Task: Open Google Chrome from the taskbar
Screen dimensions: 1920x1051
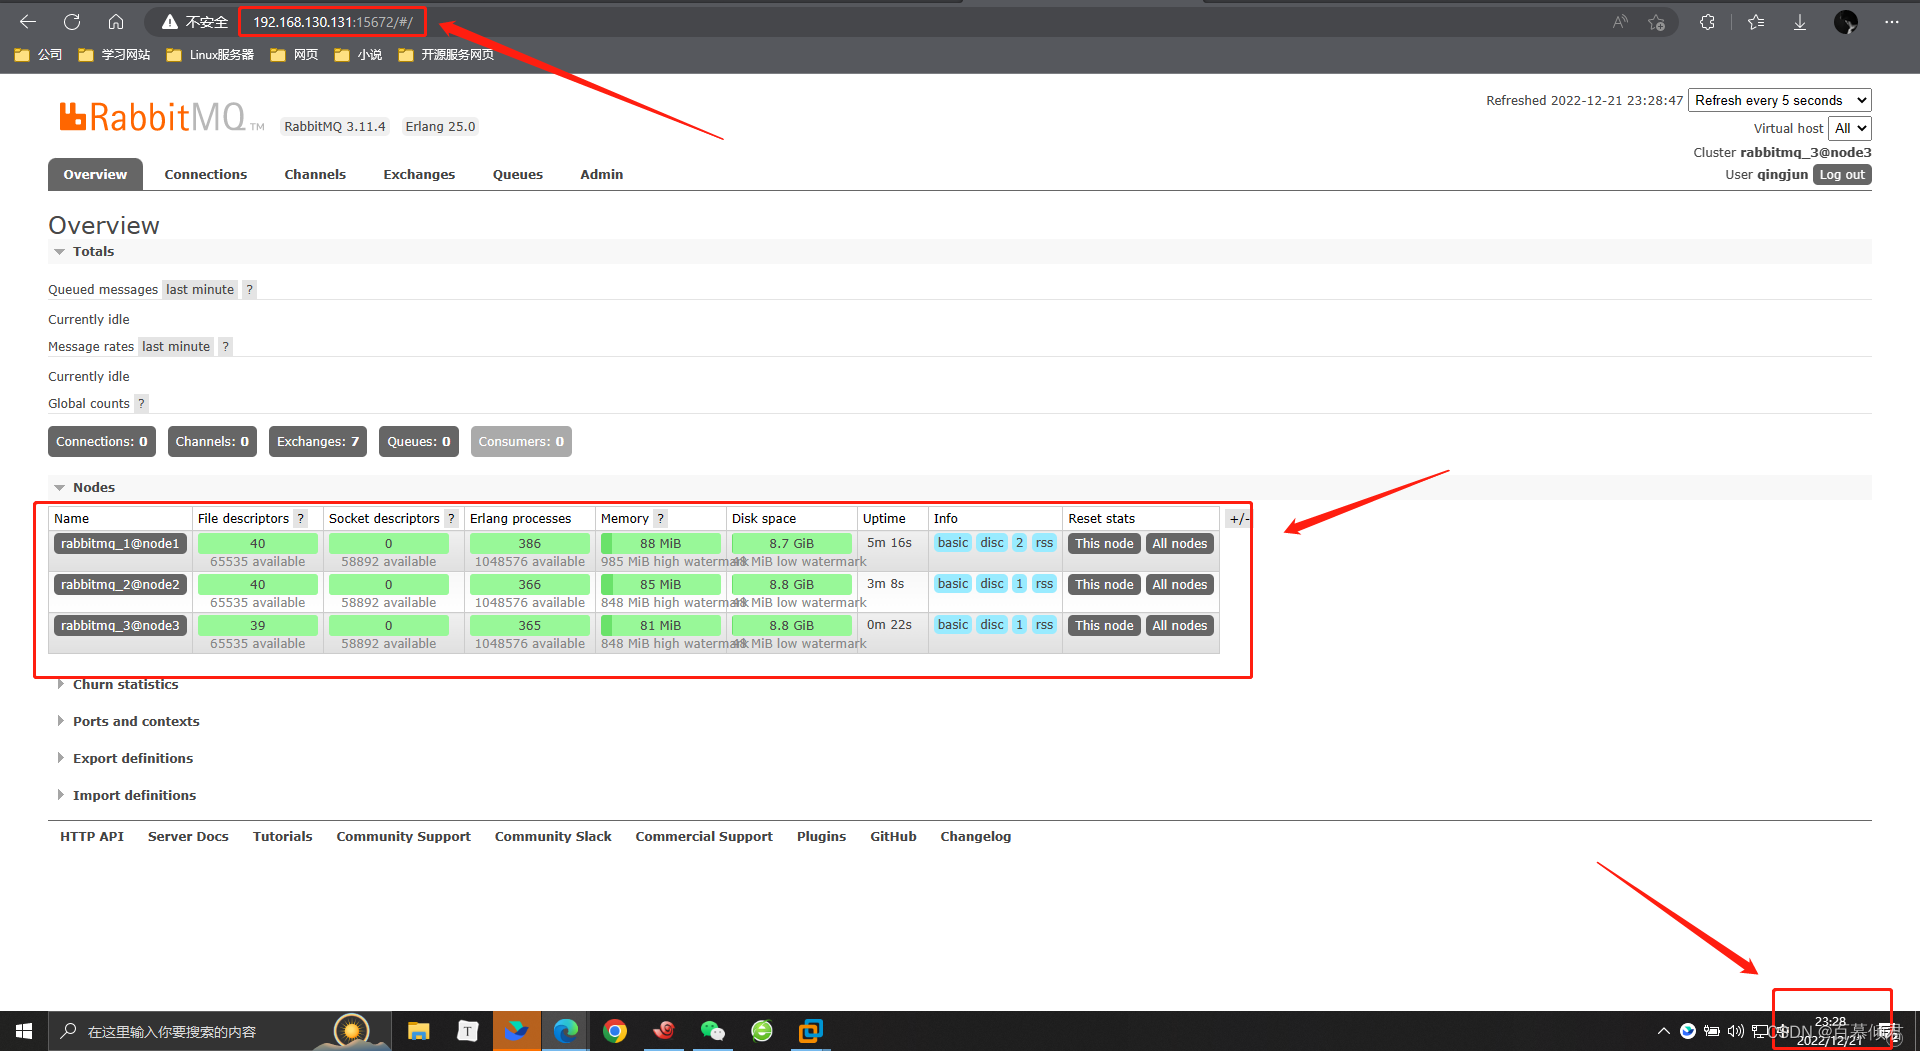Action: point(615,1031)
